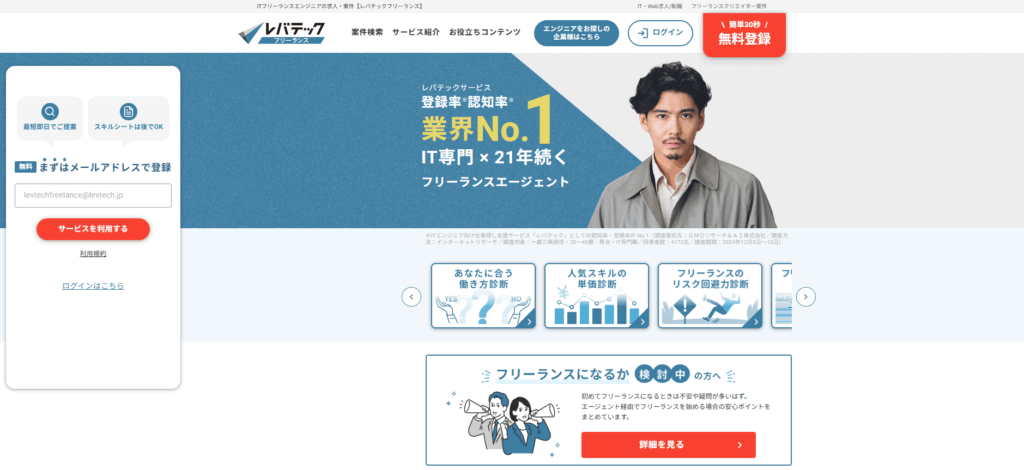Image resolution: width=1024 pixels, height=470 pixels.
Task: Click the ログインはこちら link
Action: 93,286
